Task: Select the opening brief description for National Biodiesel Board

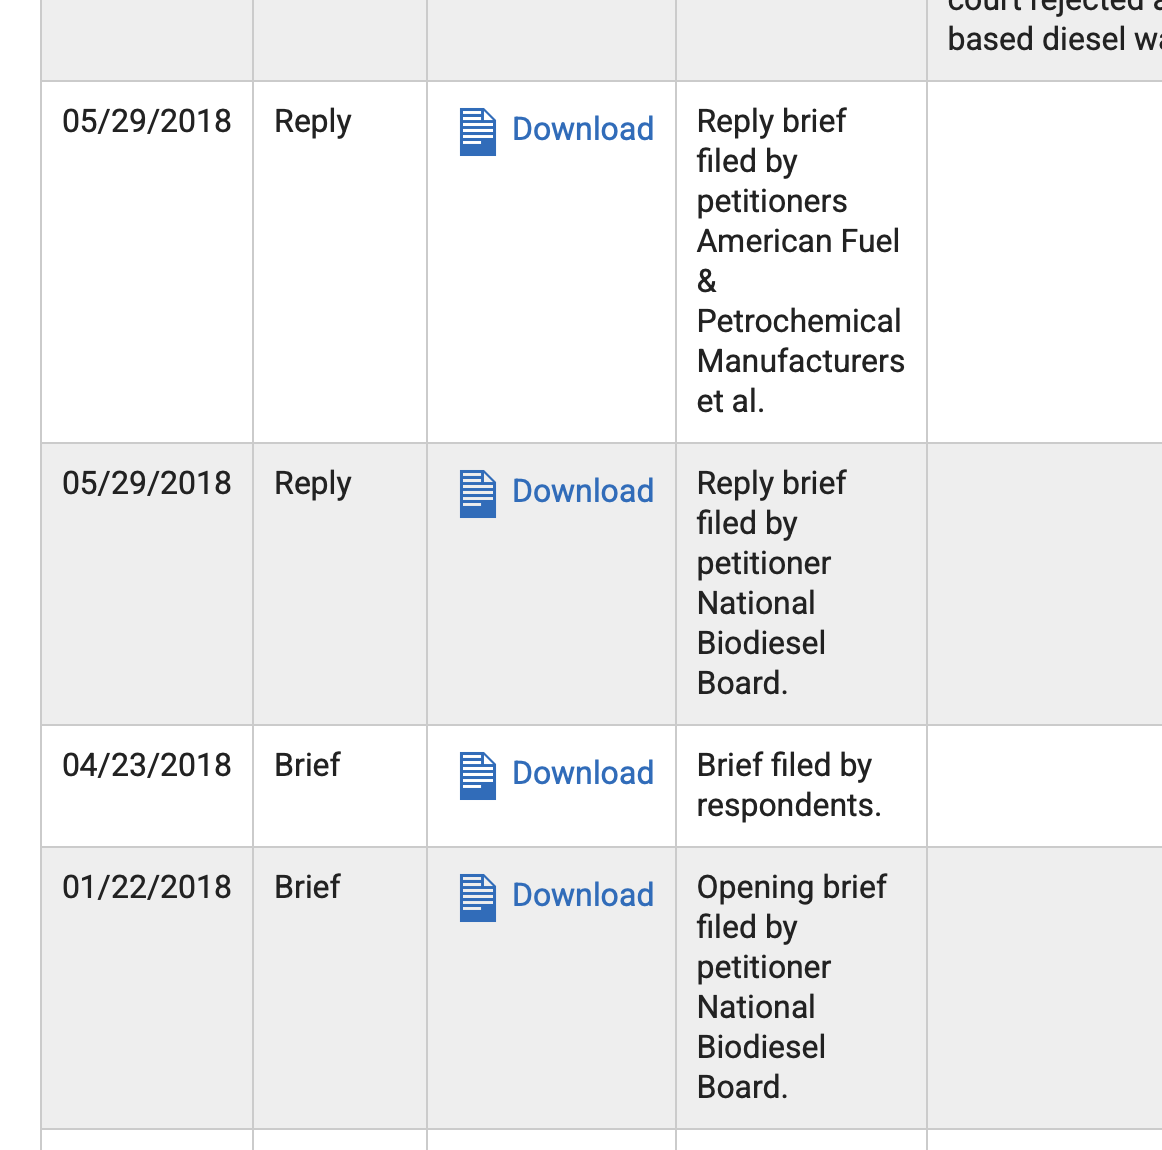Action: click(790, 987)
